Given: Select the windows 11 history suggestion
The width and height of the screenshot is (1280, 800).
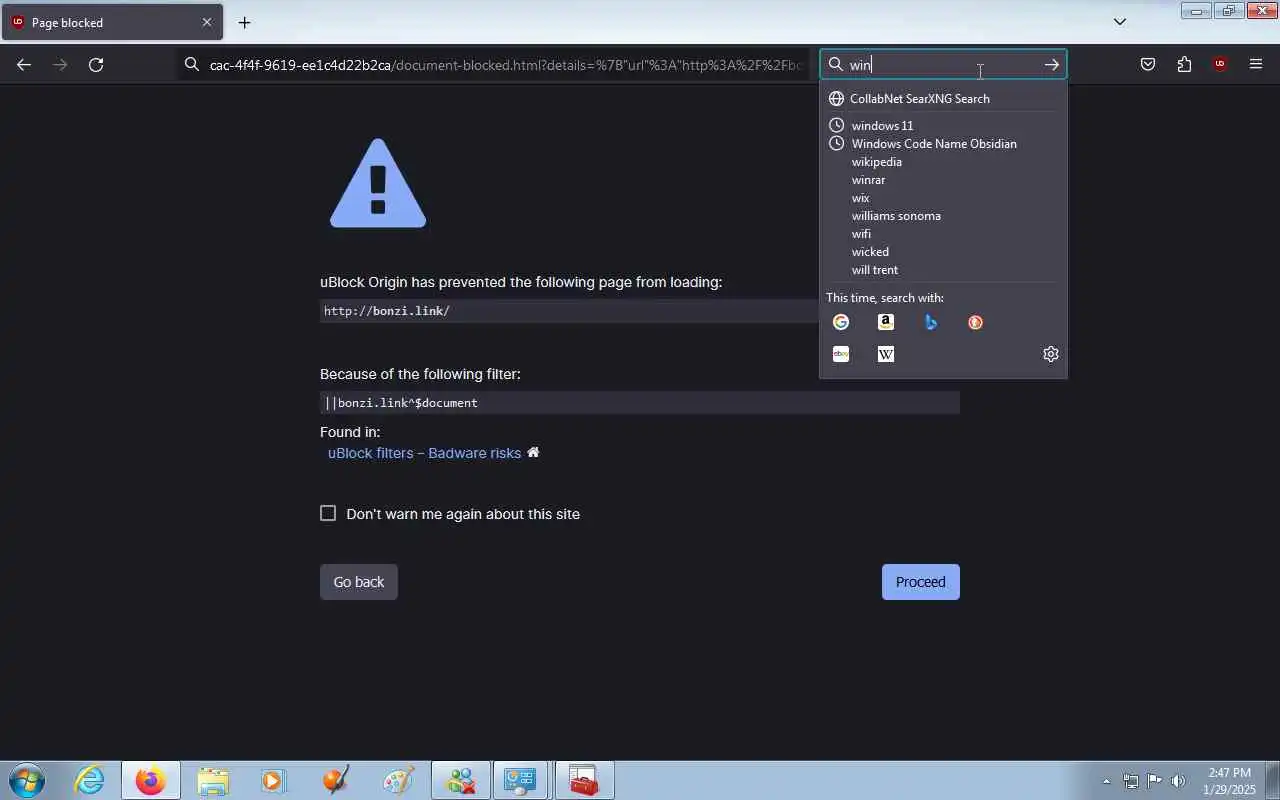Looking at the screenshot, I should 943,125.
